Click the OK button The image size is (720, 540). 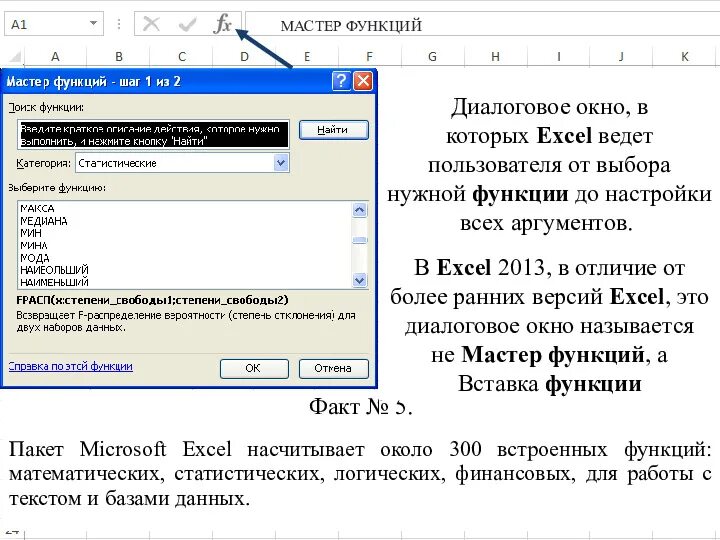pos(254,368)
